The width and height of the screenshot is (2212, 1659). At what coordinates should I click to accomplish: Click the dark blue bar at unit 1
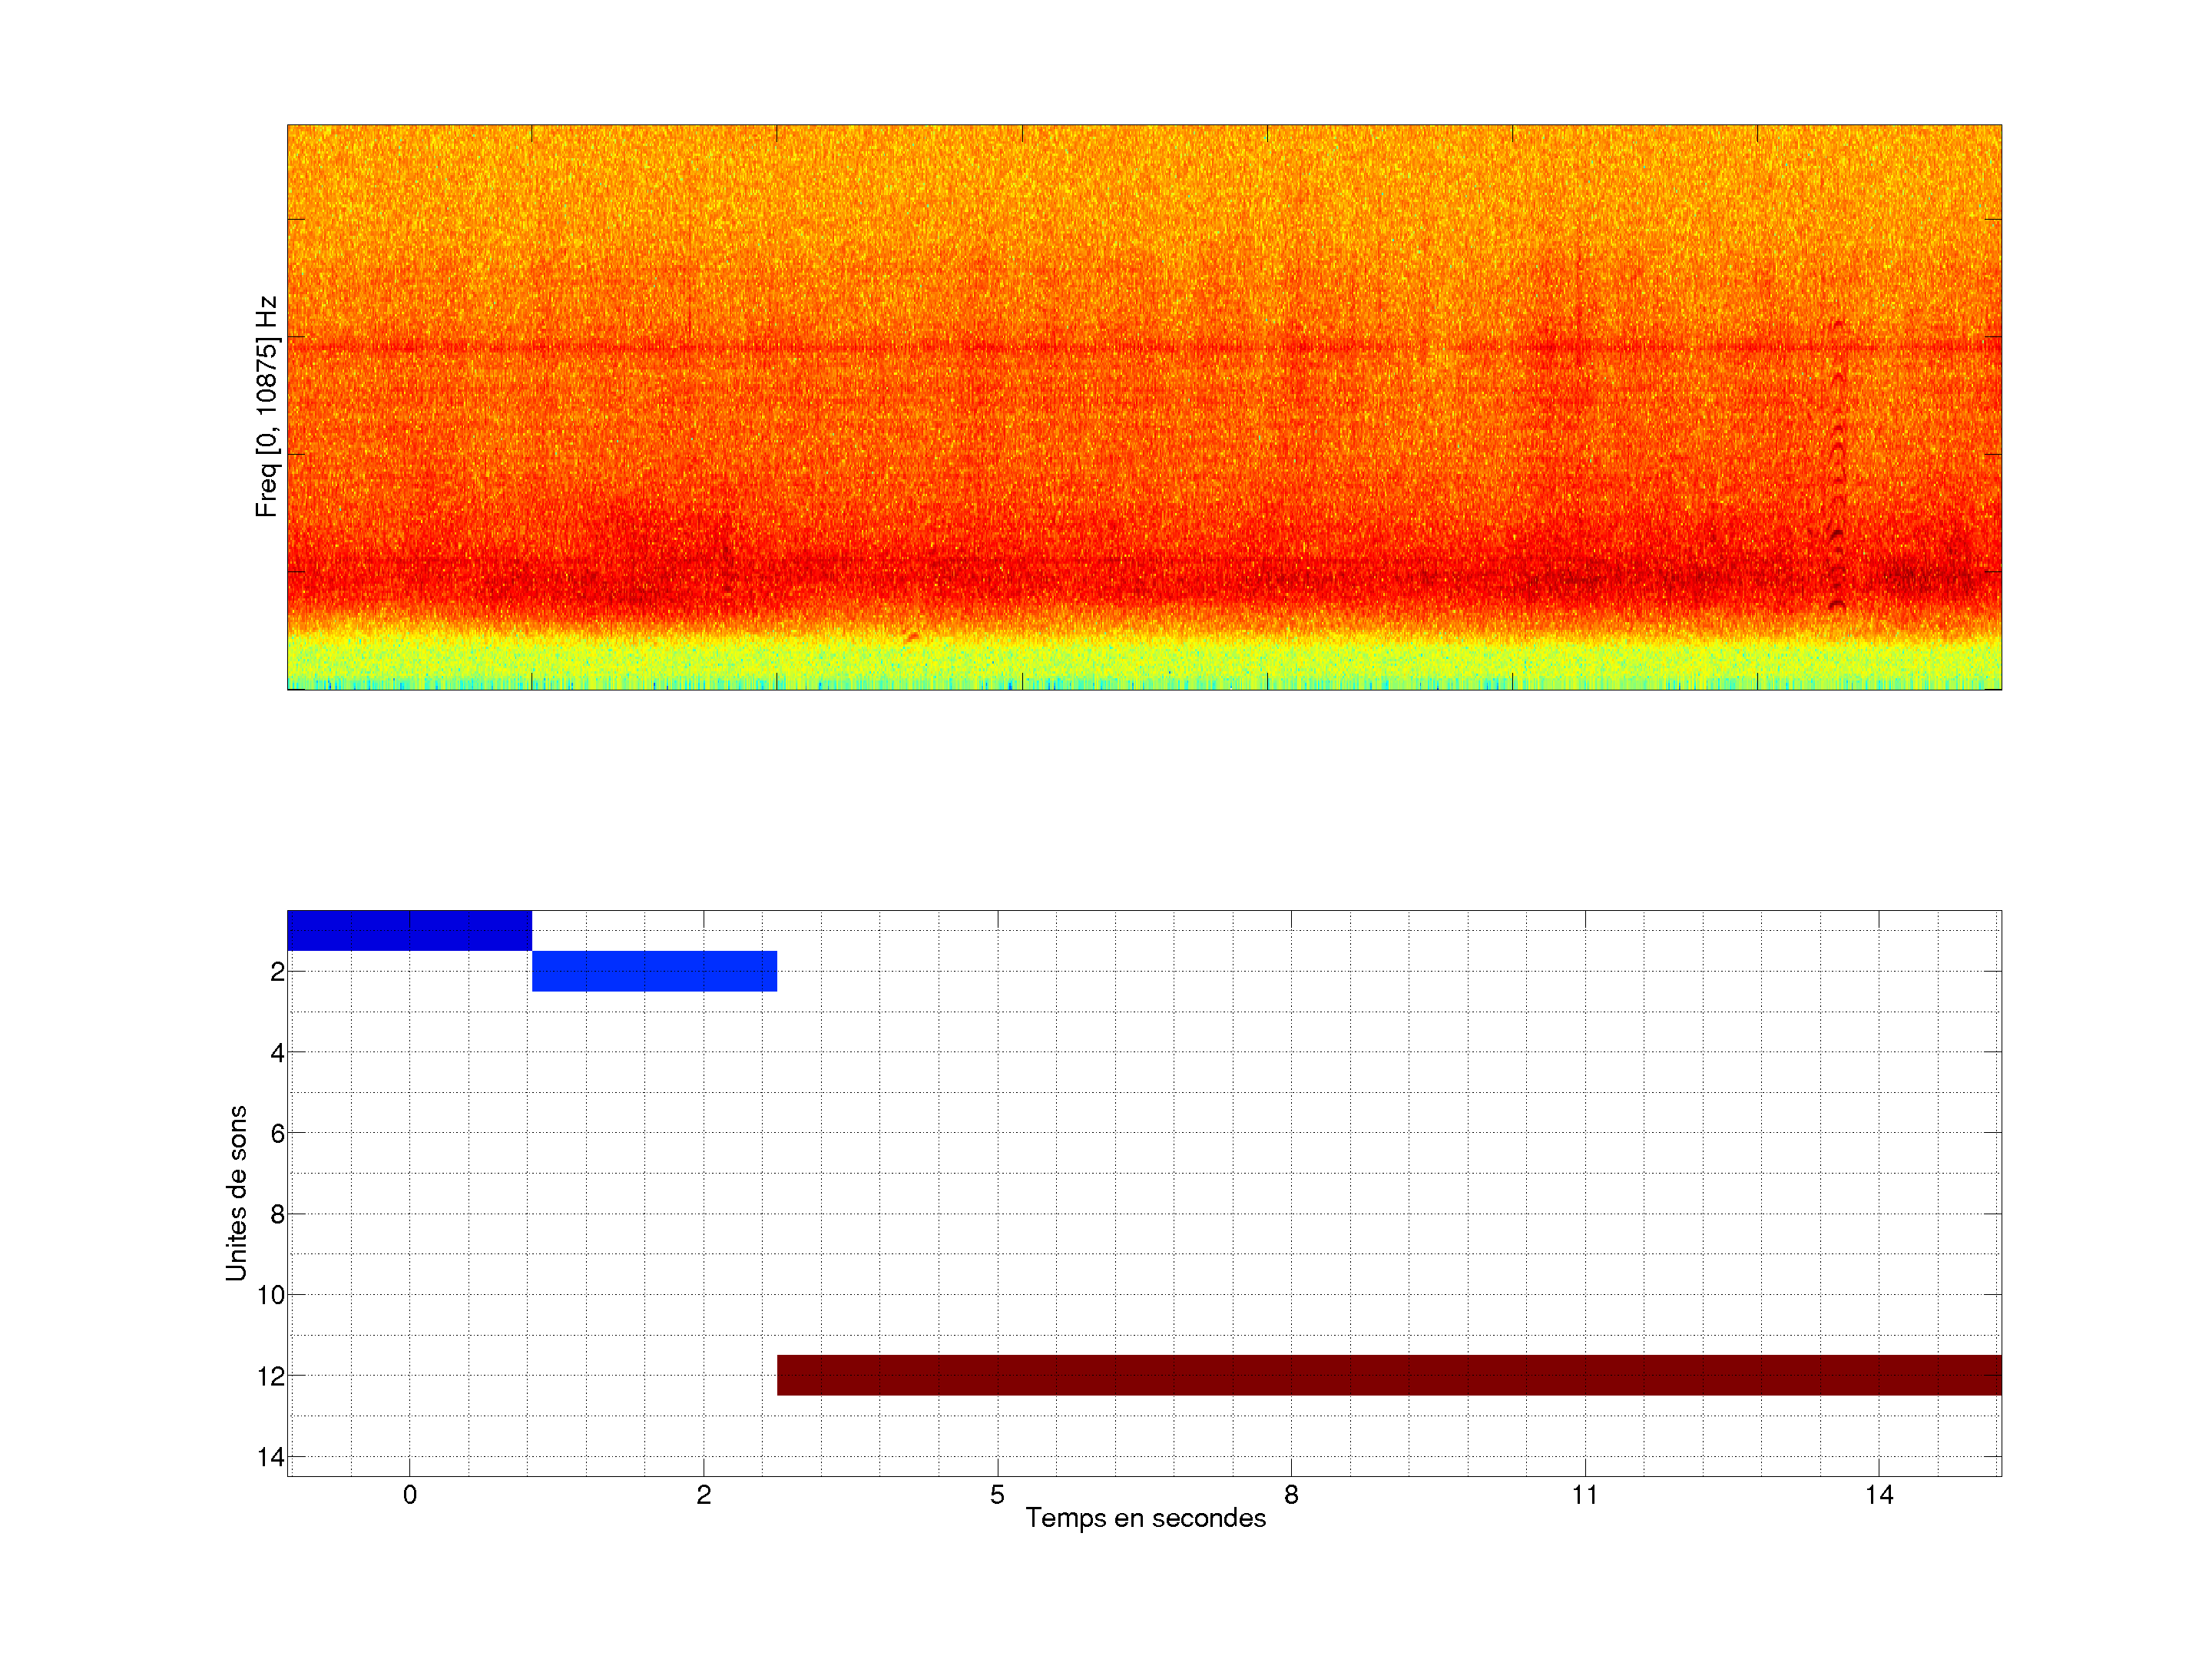click(x=409, y=930)
